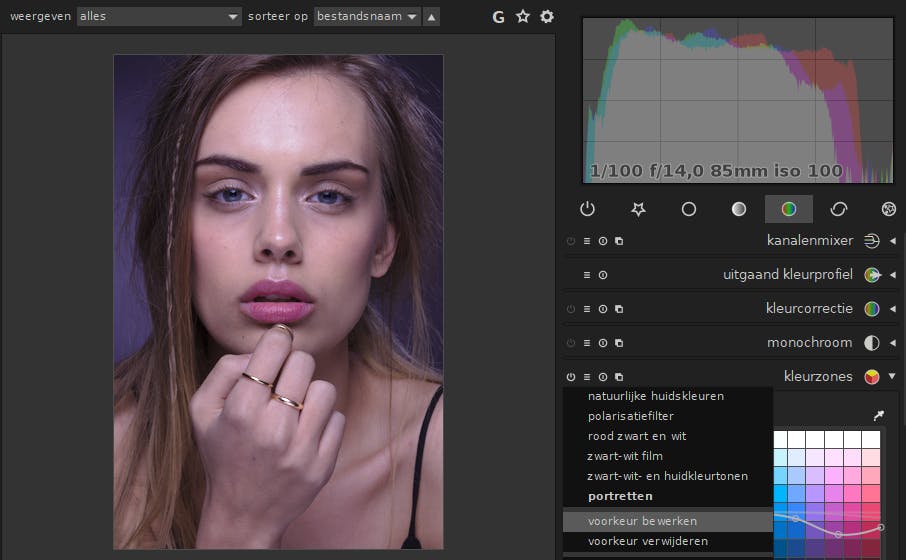Open the gear preferences icon
This screenshot has width=906, height=560.
click(x=546, y=17)
